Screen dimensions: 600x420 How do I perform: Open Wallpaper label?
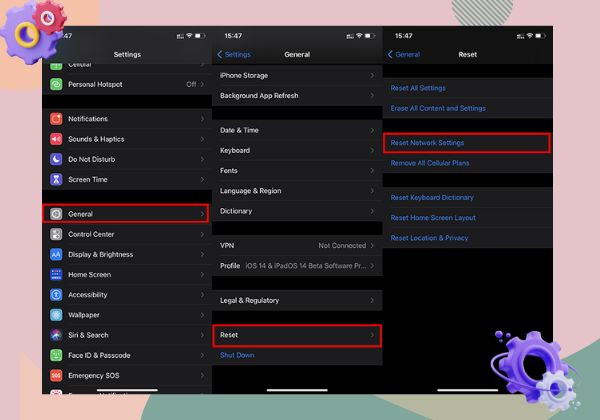(84, 315)
